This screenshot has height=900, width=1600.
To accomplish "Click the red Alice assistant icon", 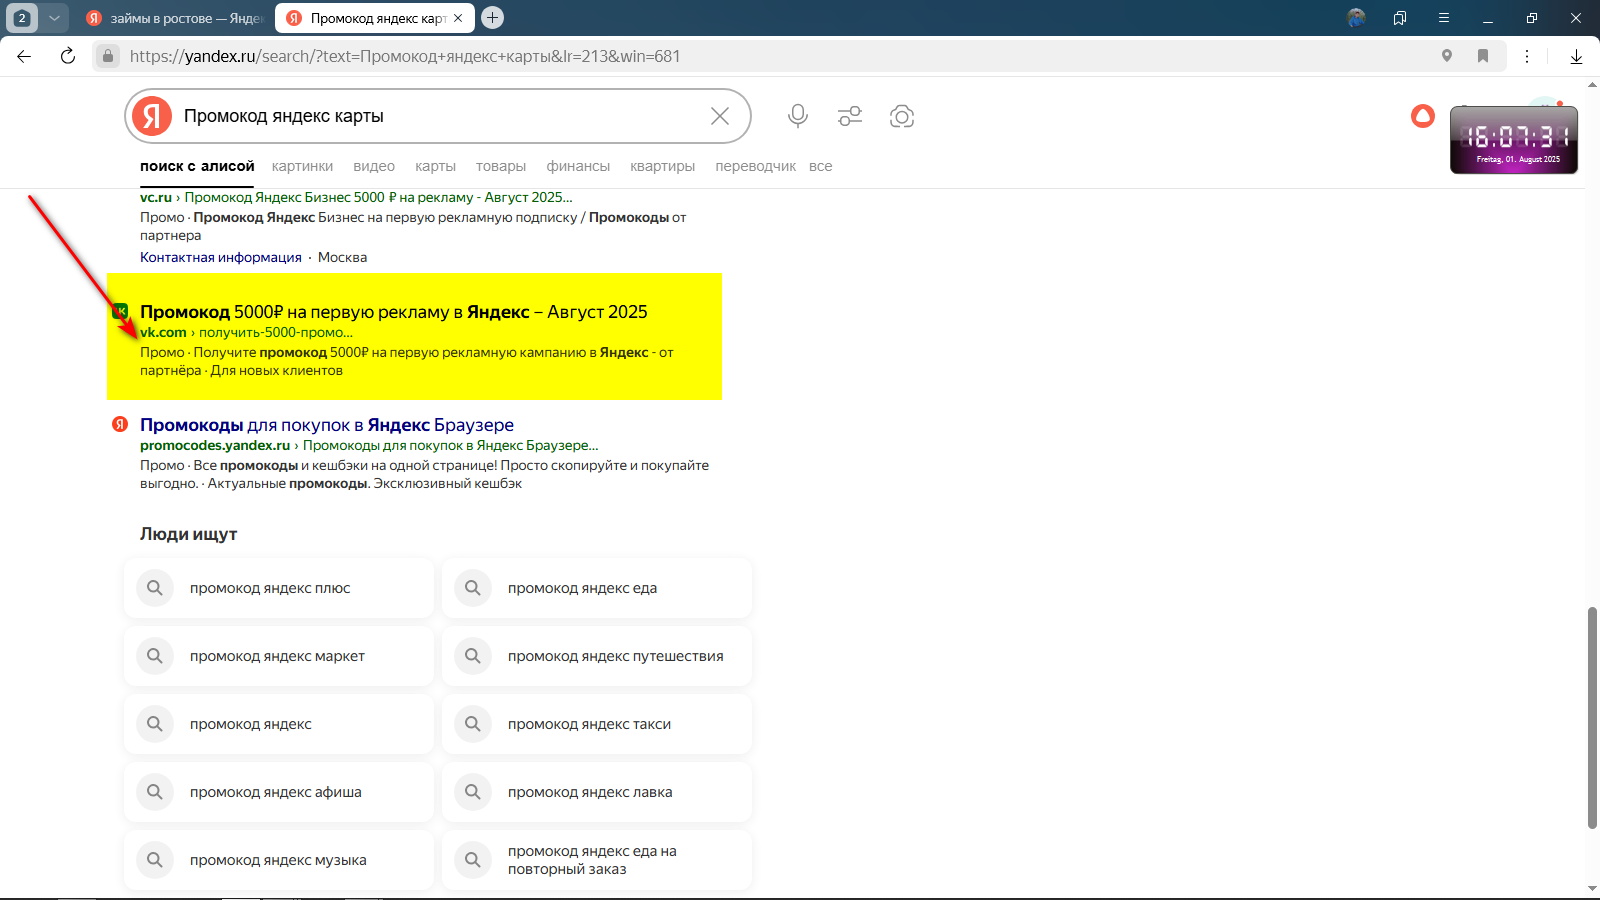I will coord(1423,117).
